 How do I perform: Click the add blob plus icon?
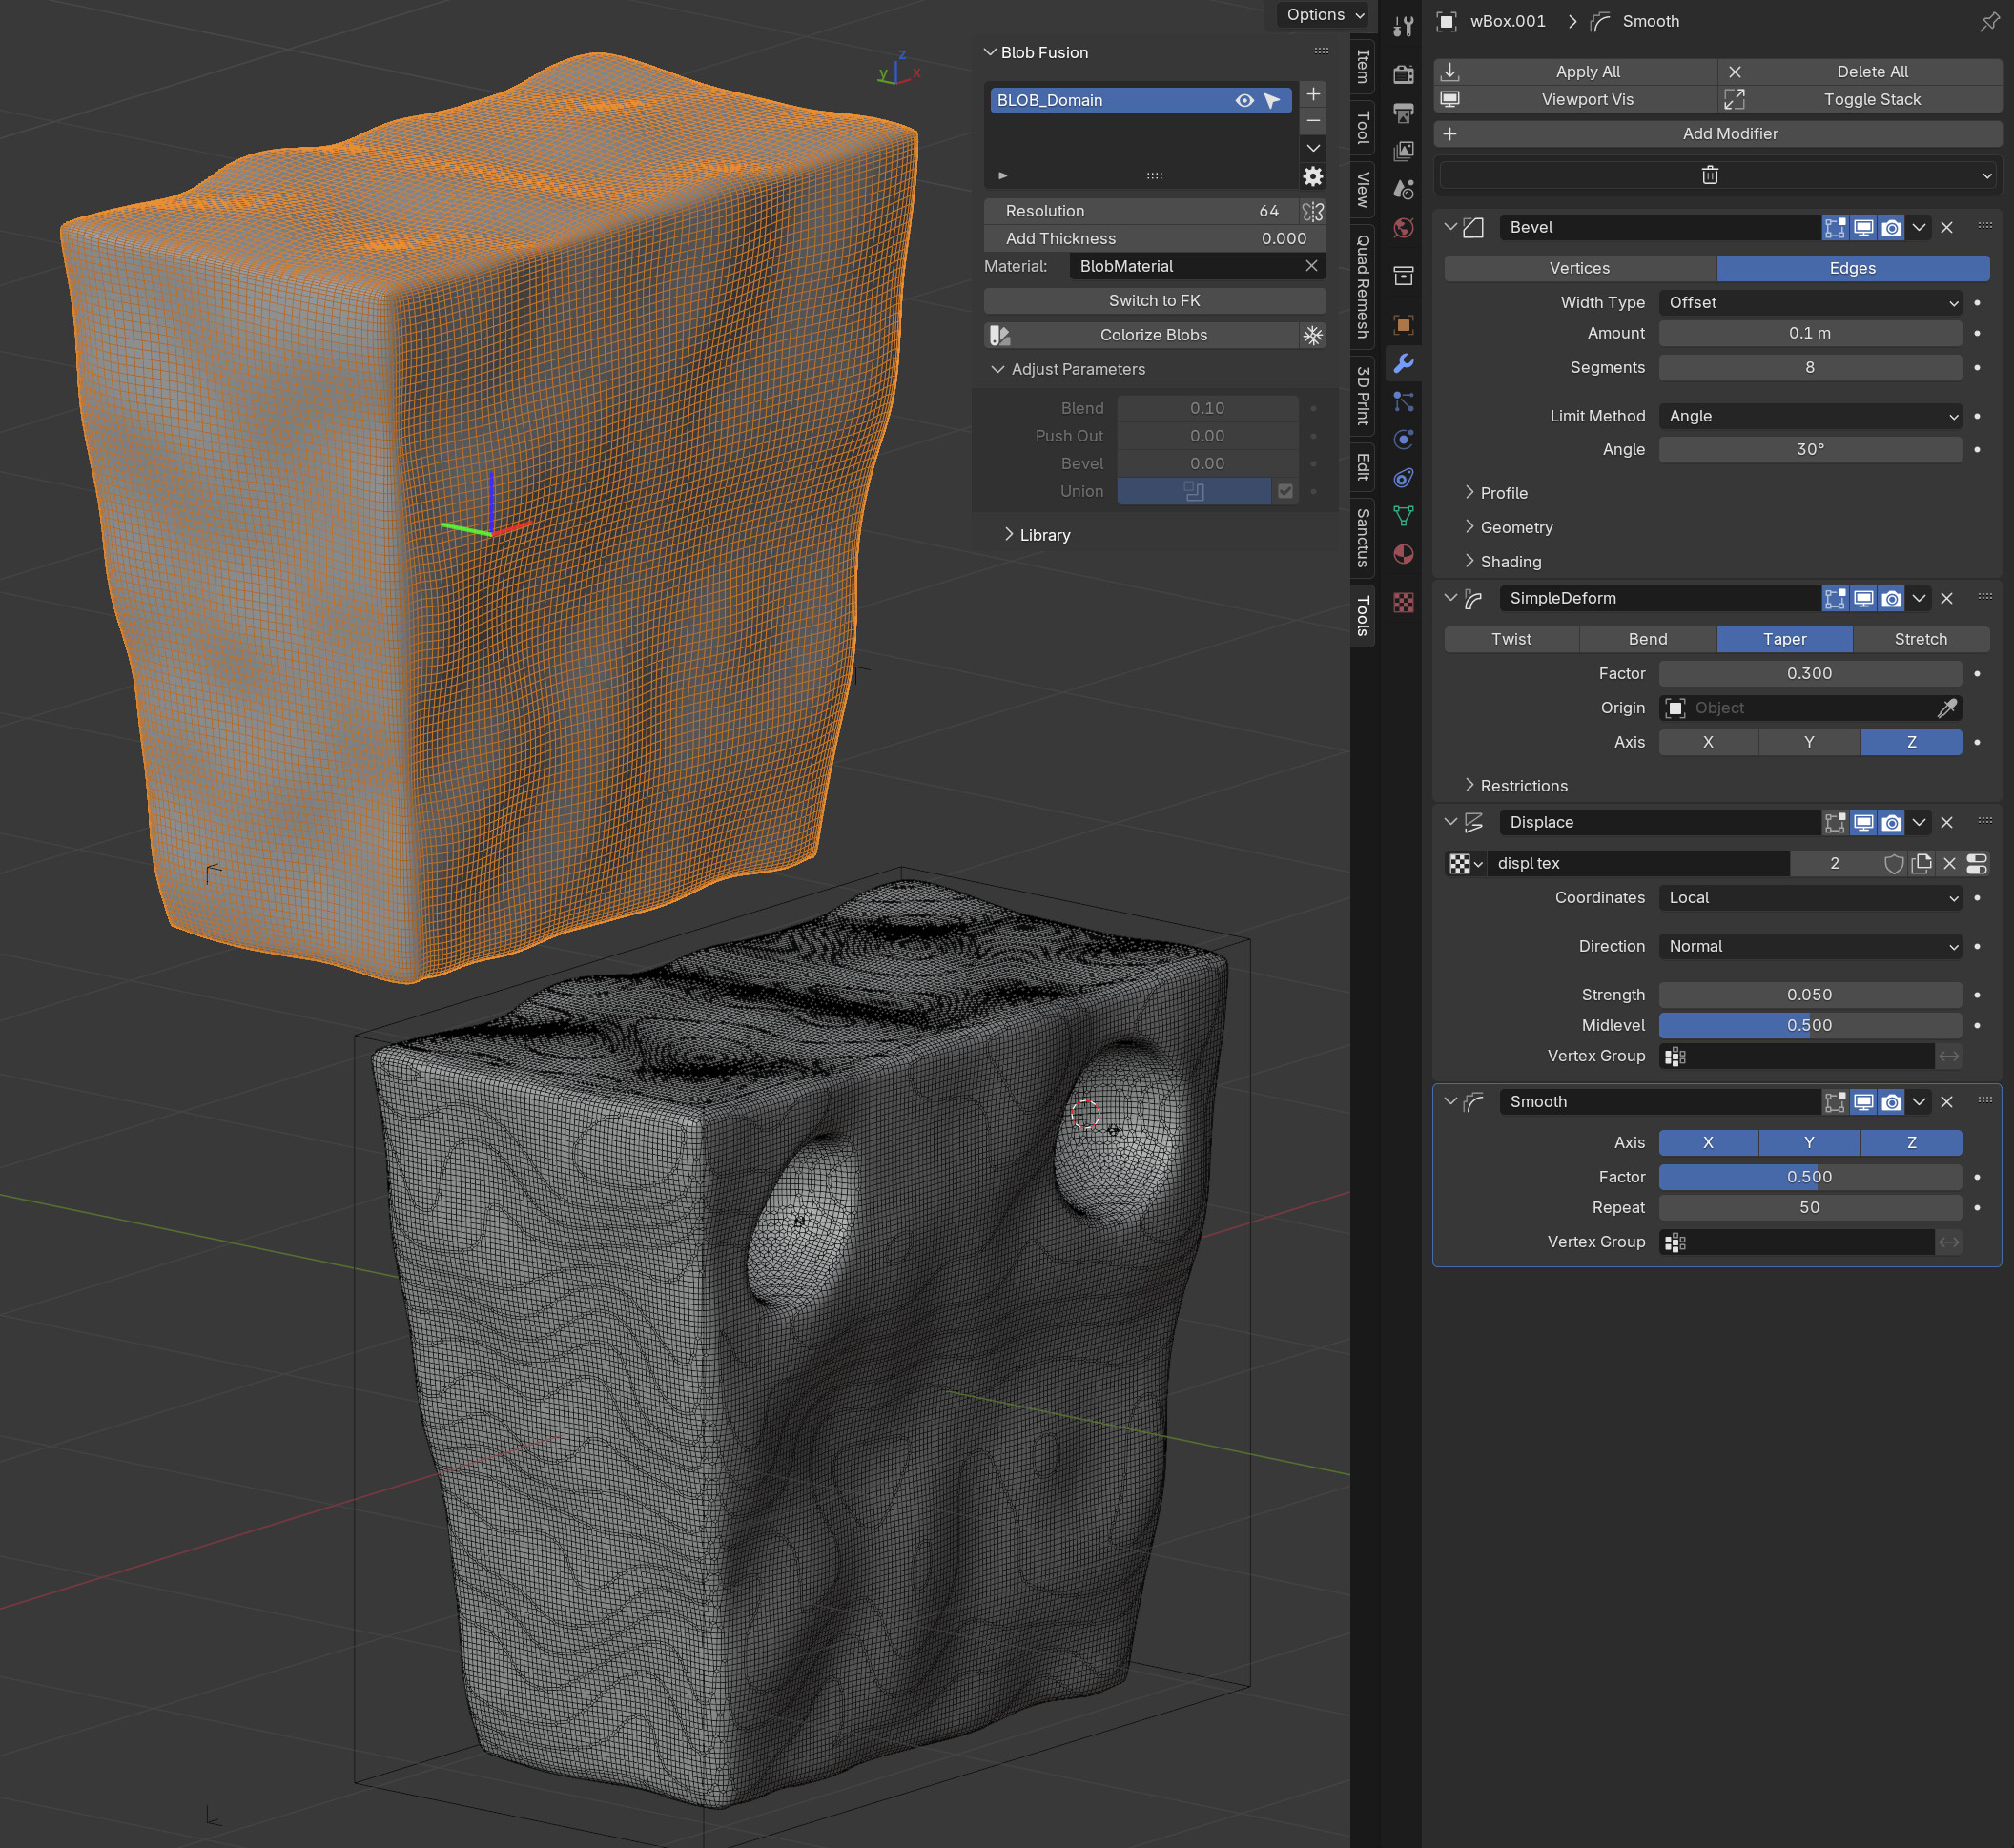[x=1313, y=94]
